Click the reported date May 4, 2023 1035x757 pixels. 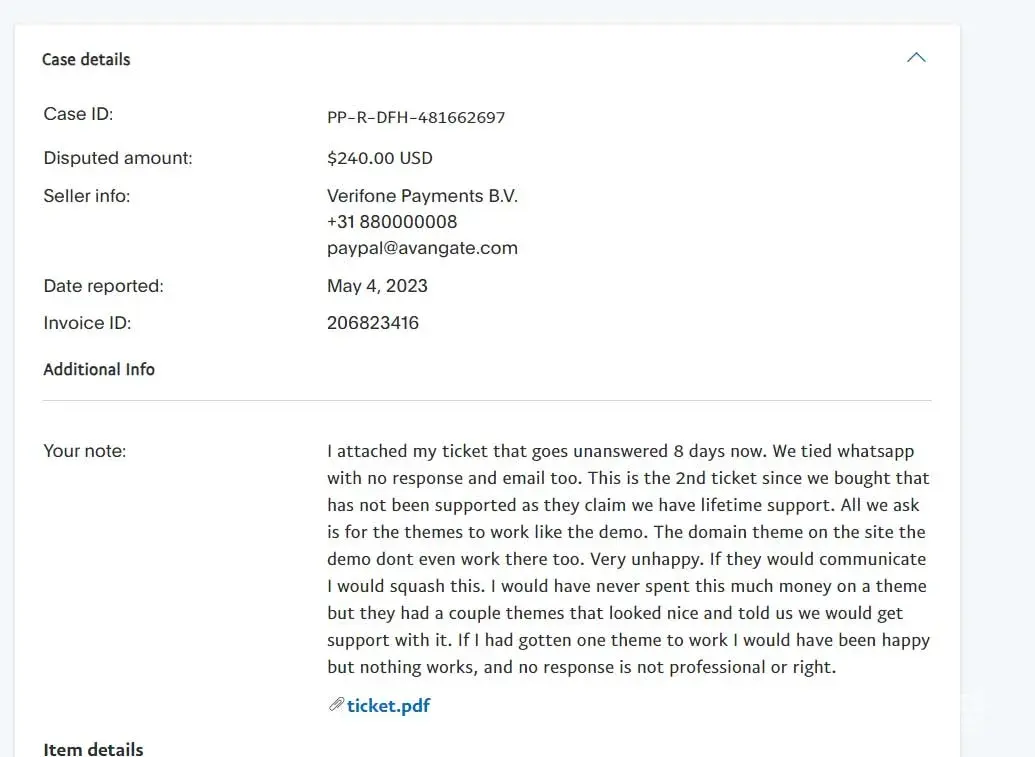[x=377, y=286]
